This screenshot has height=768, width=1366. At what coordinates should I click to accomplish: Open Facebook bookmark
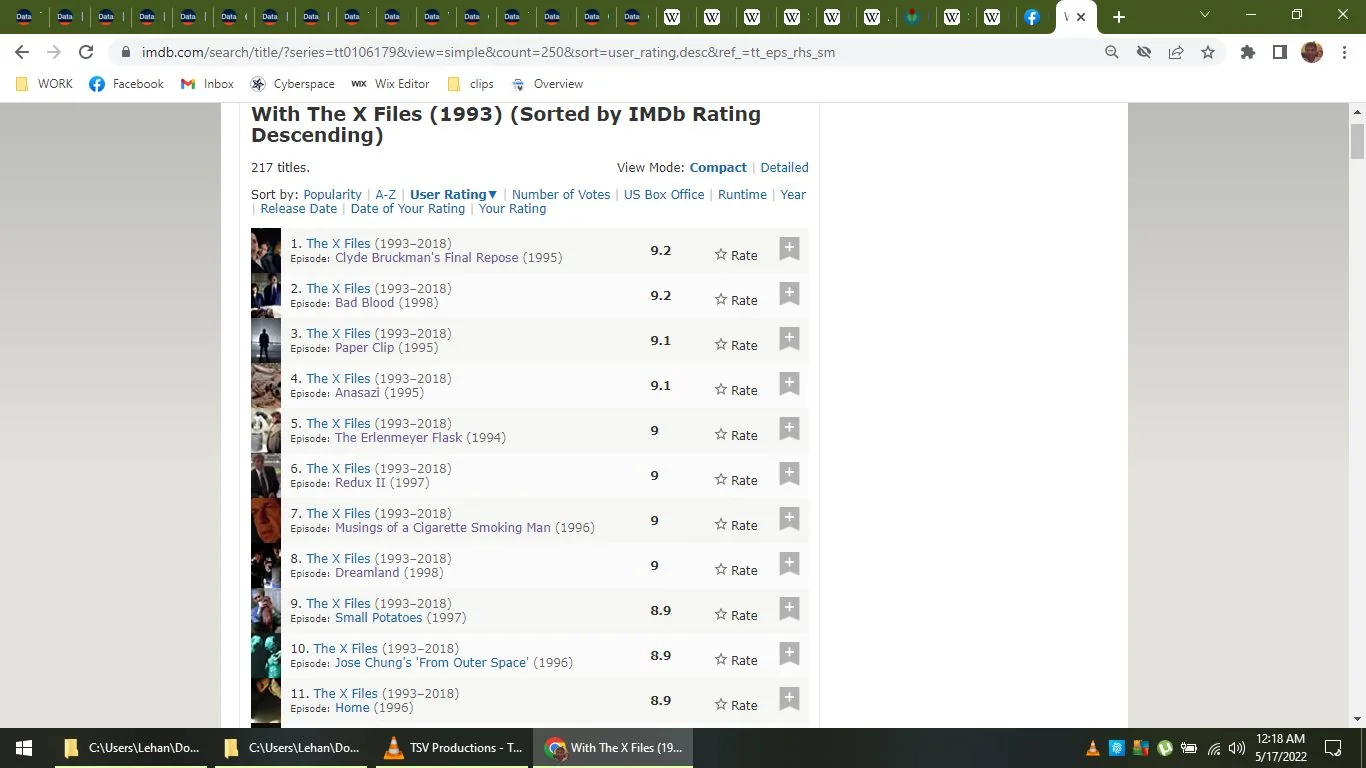pyautogui.click(x=126, y=84)
